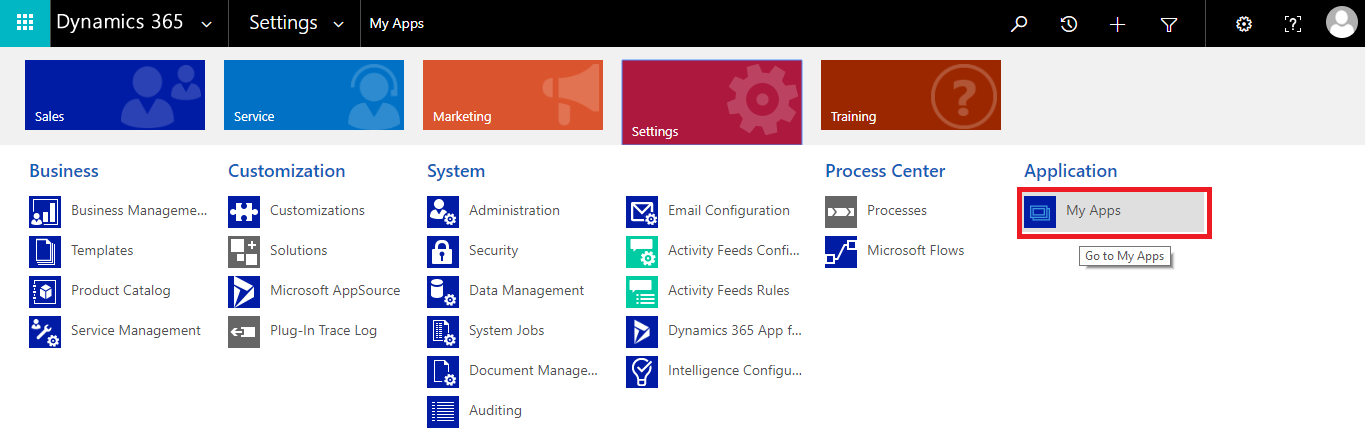Image resolution: width=1365 pixels, height=444 pixels.
Task: Open the Sales tile
Action: 115,95
